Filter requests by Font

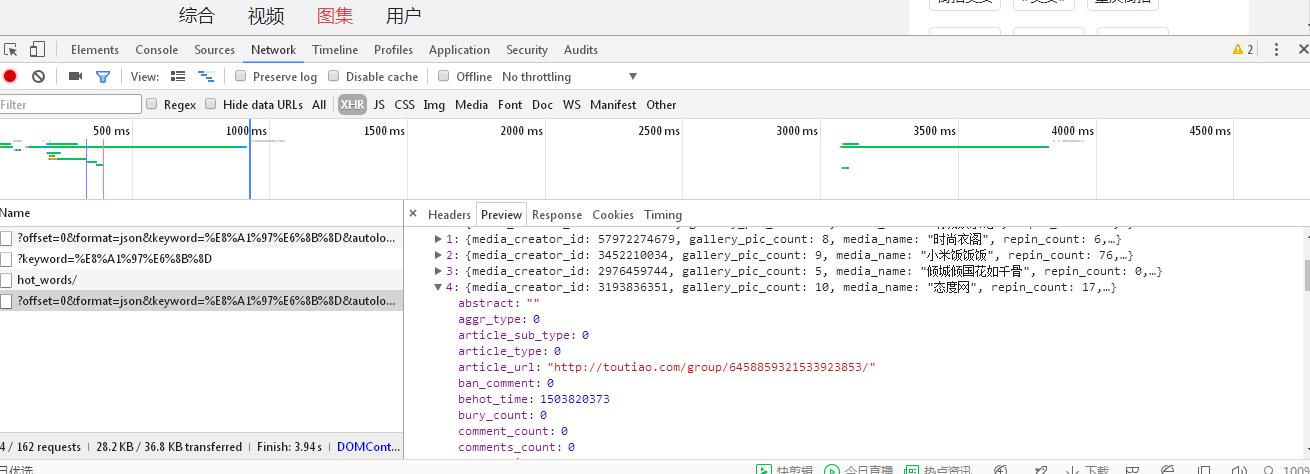pyautogui.click(x=510, y=104)
